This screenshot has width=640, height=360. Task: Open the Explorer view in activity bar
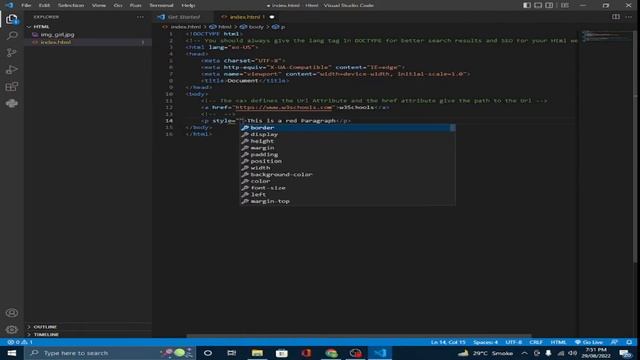point(12,19)
